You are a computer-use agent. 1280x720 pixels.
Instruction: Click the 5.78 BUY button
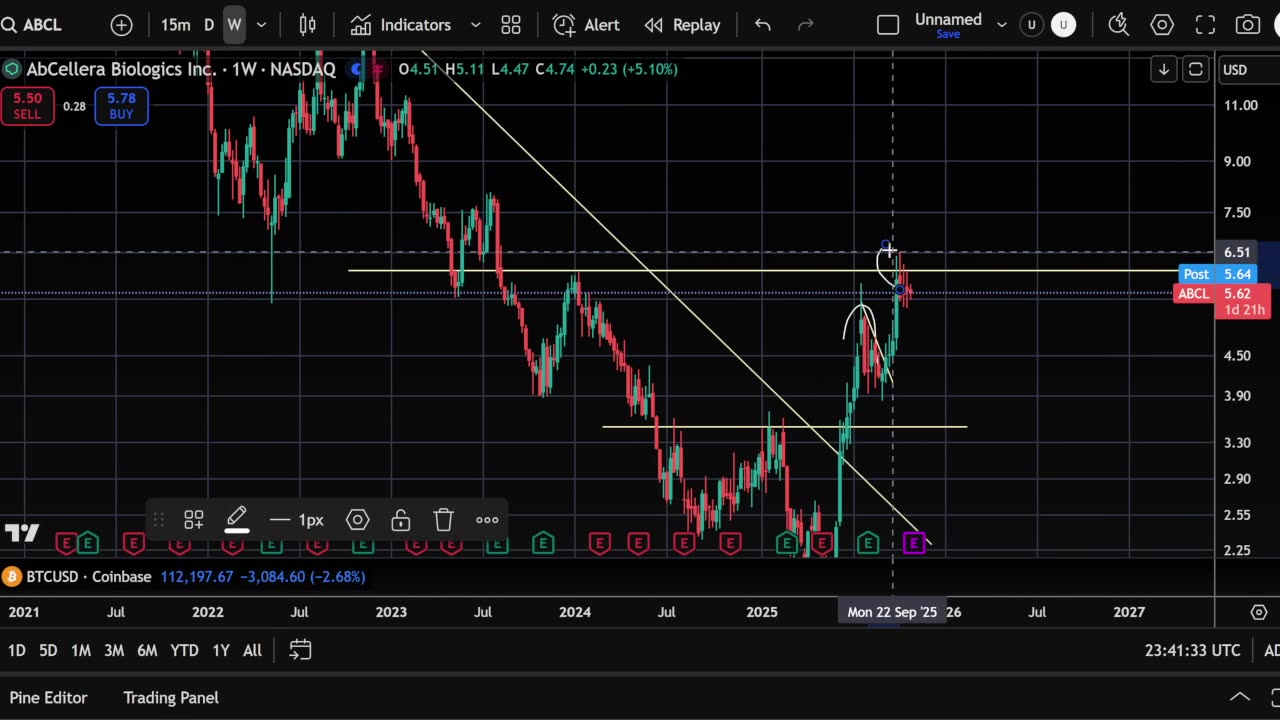click(x=121, y=106)
